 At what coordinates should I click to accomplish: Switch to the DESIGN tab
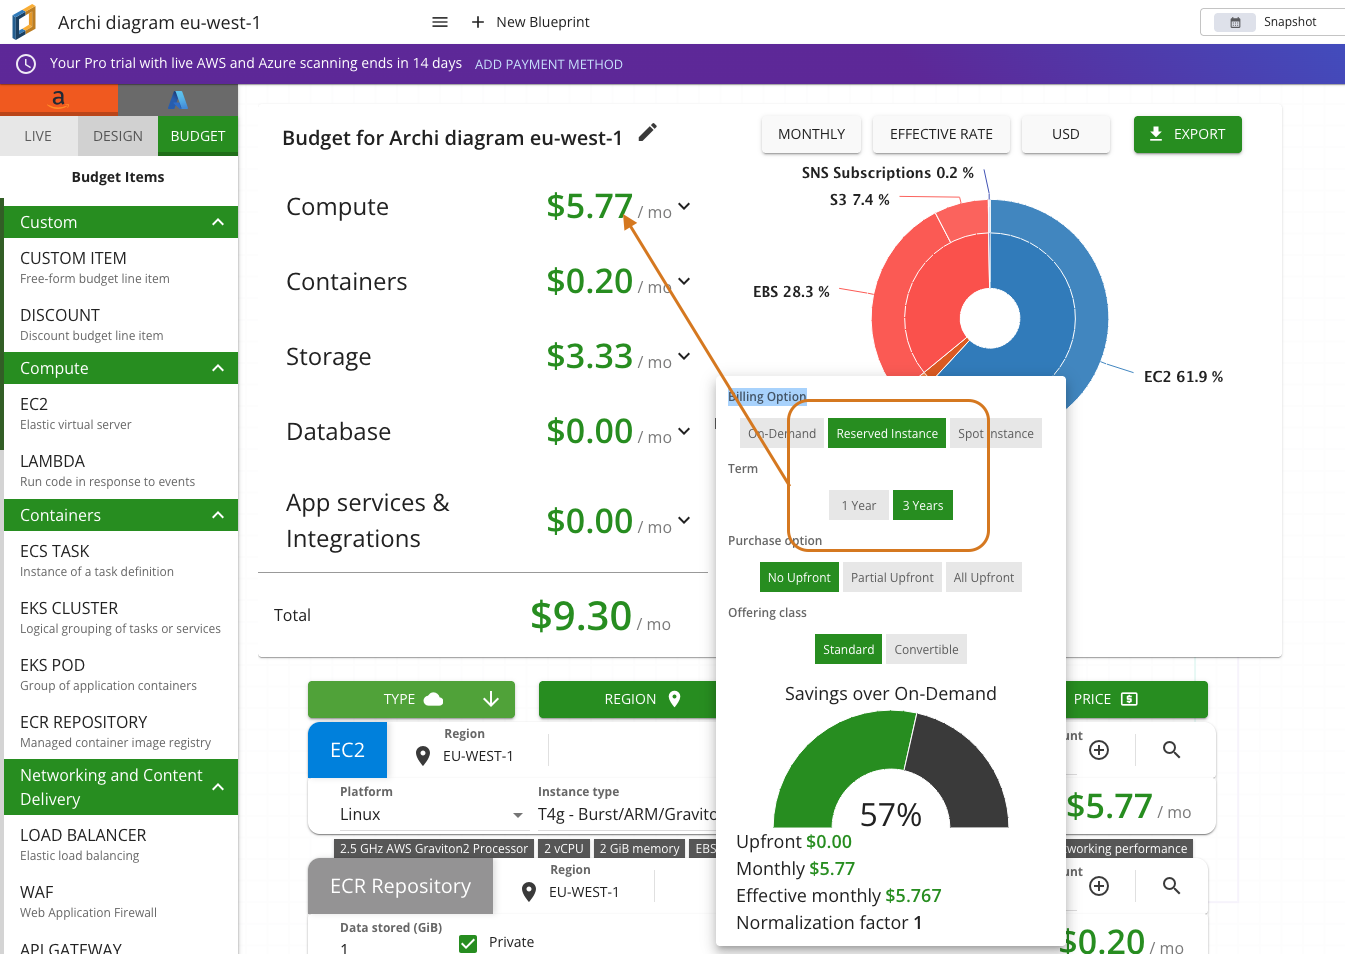pyautogui.click(x=118, y=136)
